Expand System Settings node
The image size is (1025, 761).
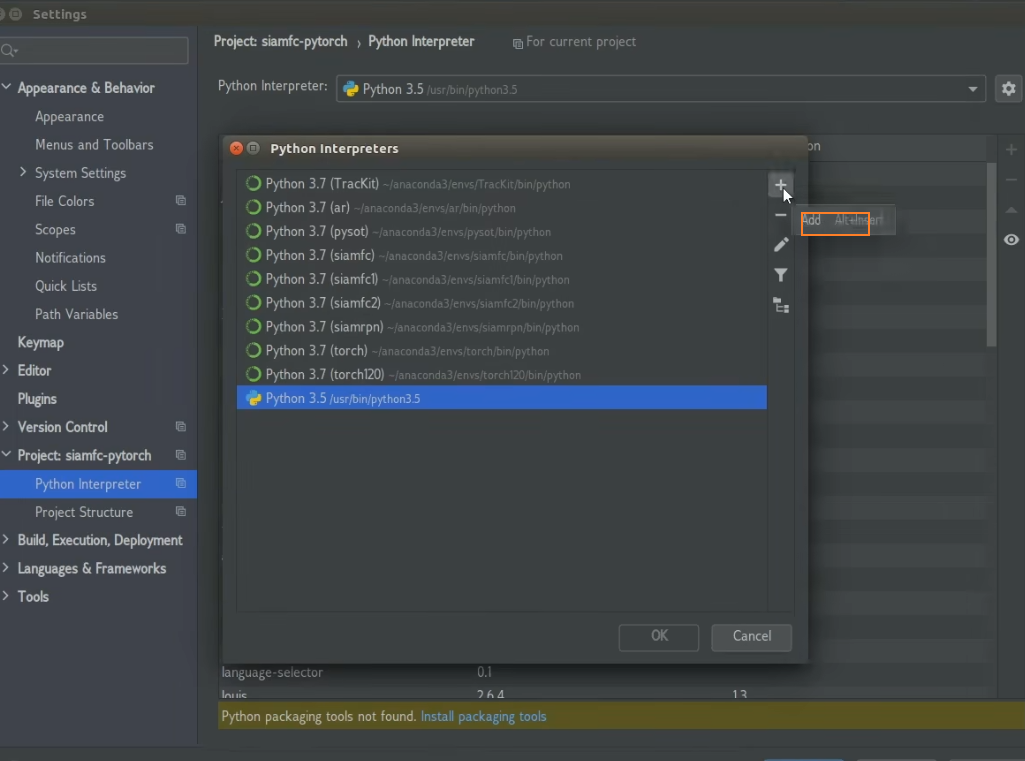pyautogui.click(x=23, y=172)
